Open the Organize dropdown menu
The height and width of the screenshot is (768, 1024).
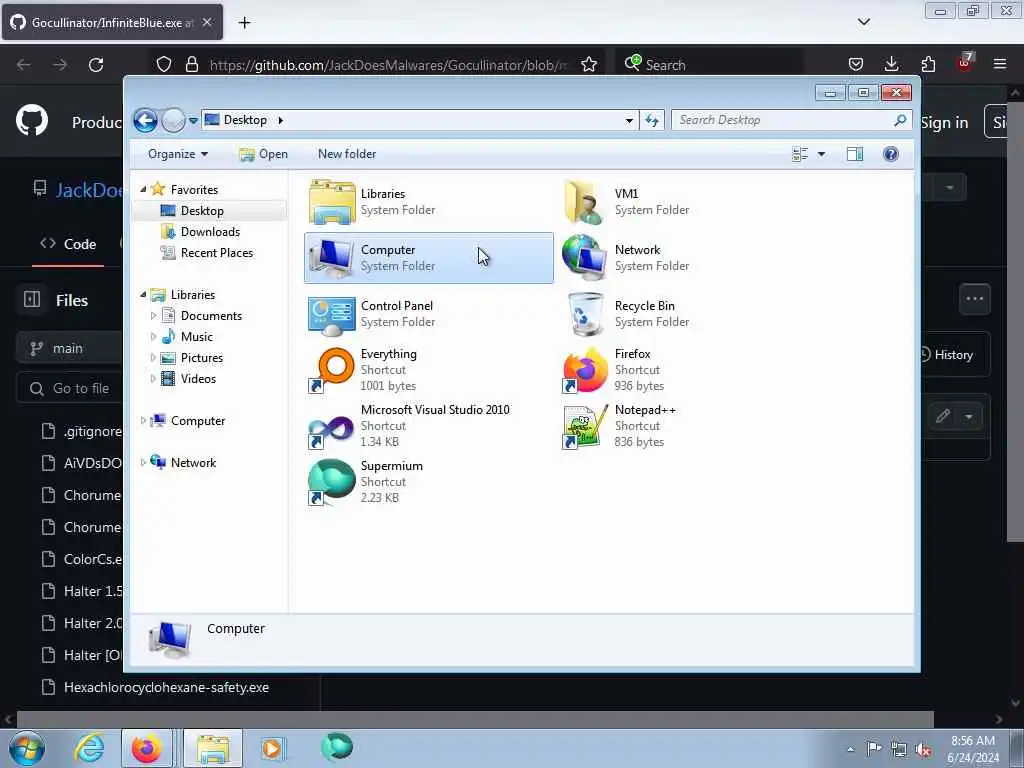[178, 154]
